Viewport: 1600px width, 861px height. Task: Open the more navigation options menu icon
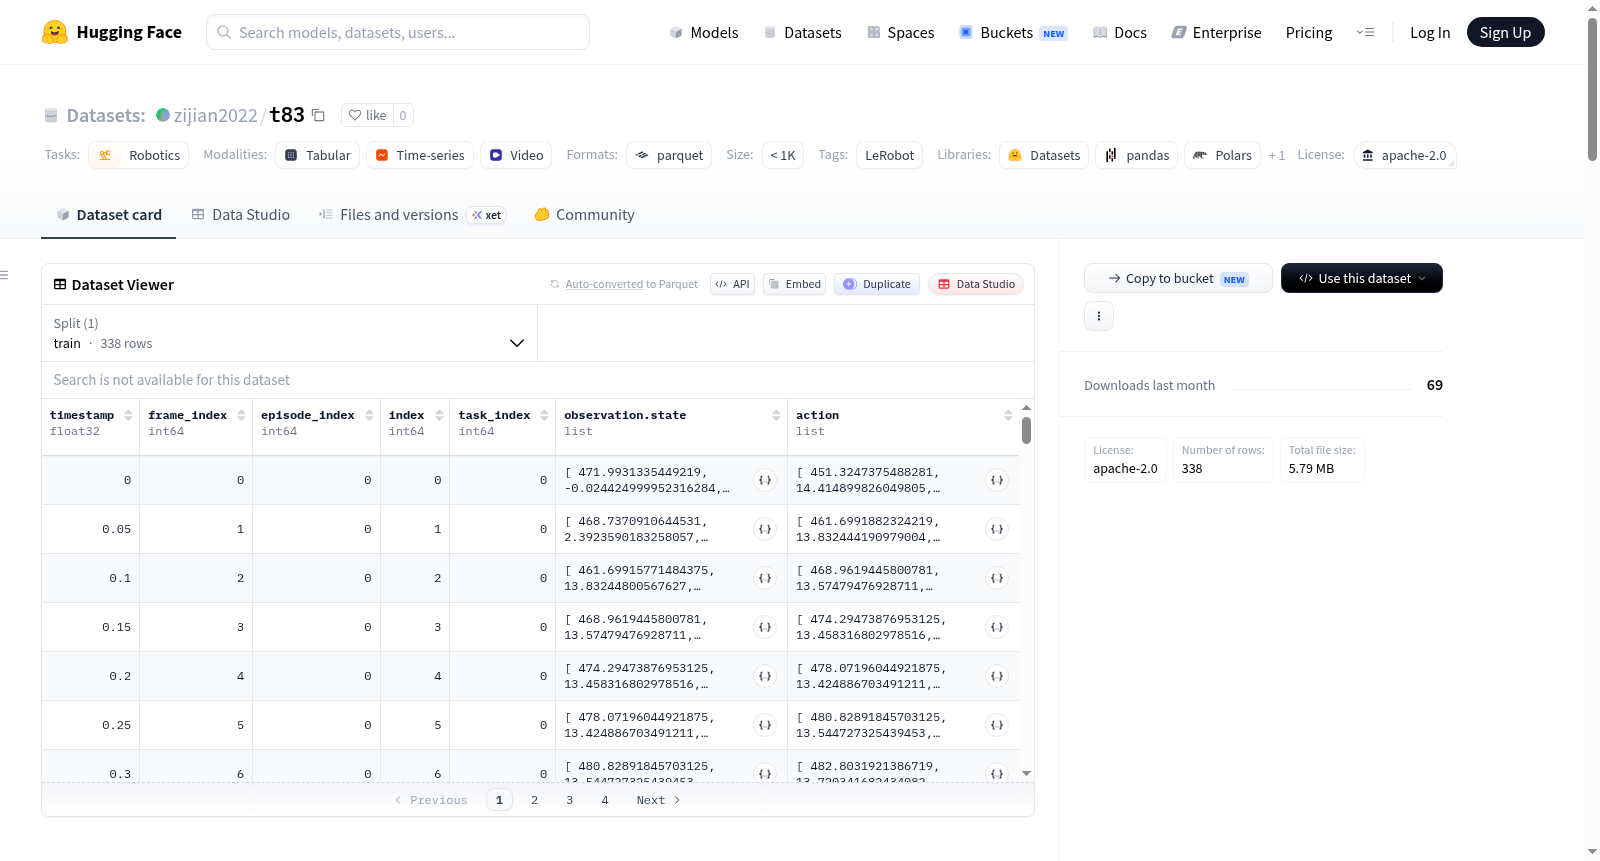click(x=1365, y=32)
